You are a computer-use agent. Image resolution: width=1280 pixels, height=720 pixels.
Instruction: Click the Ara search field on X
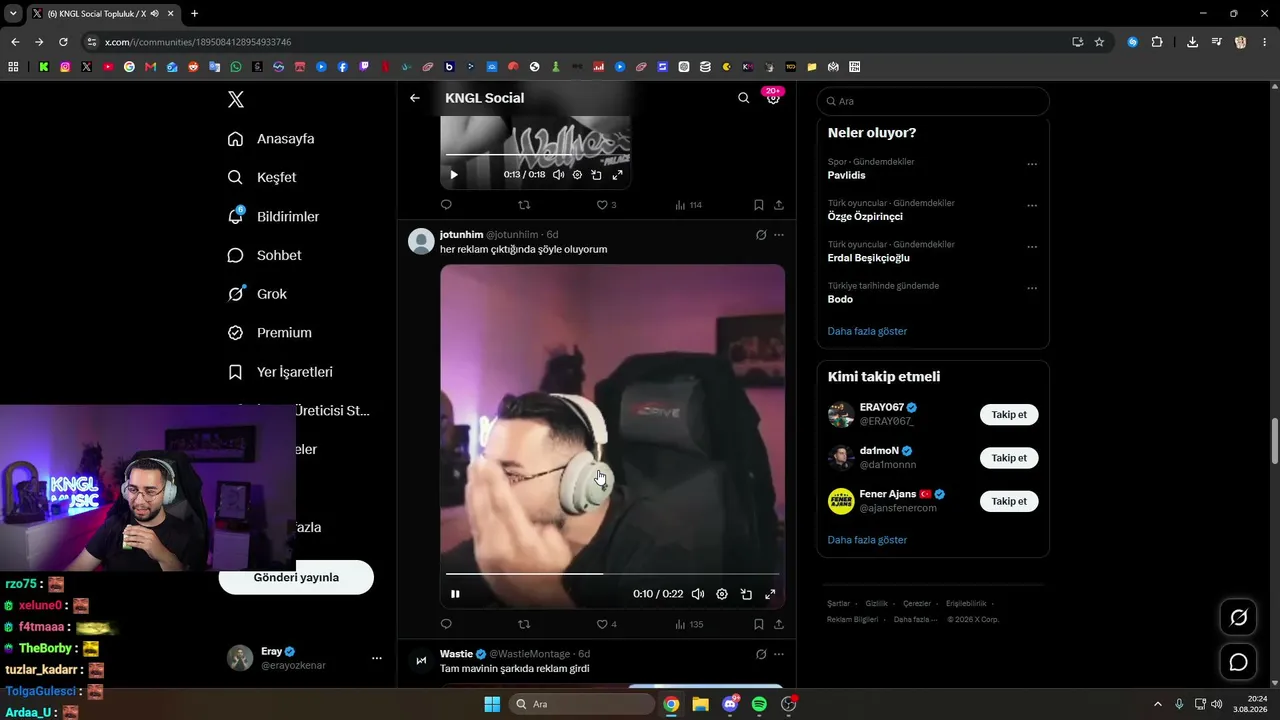(933, 101)
